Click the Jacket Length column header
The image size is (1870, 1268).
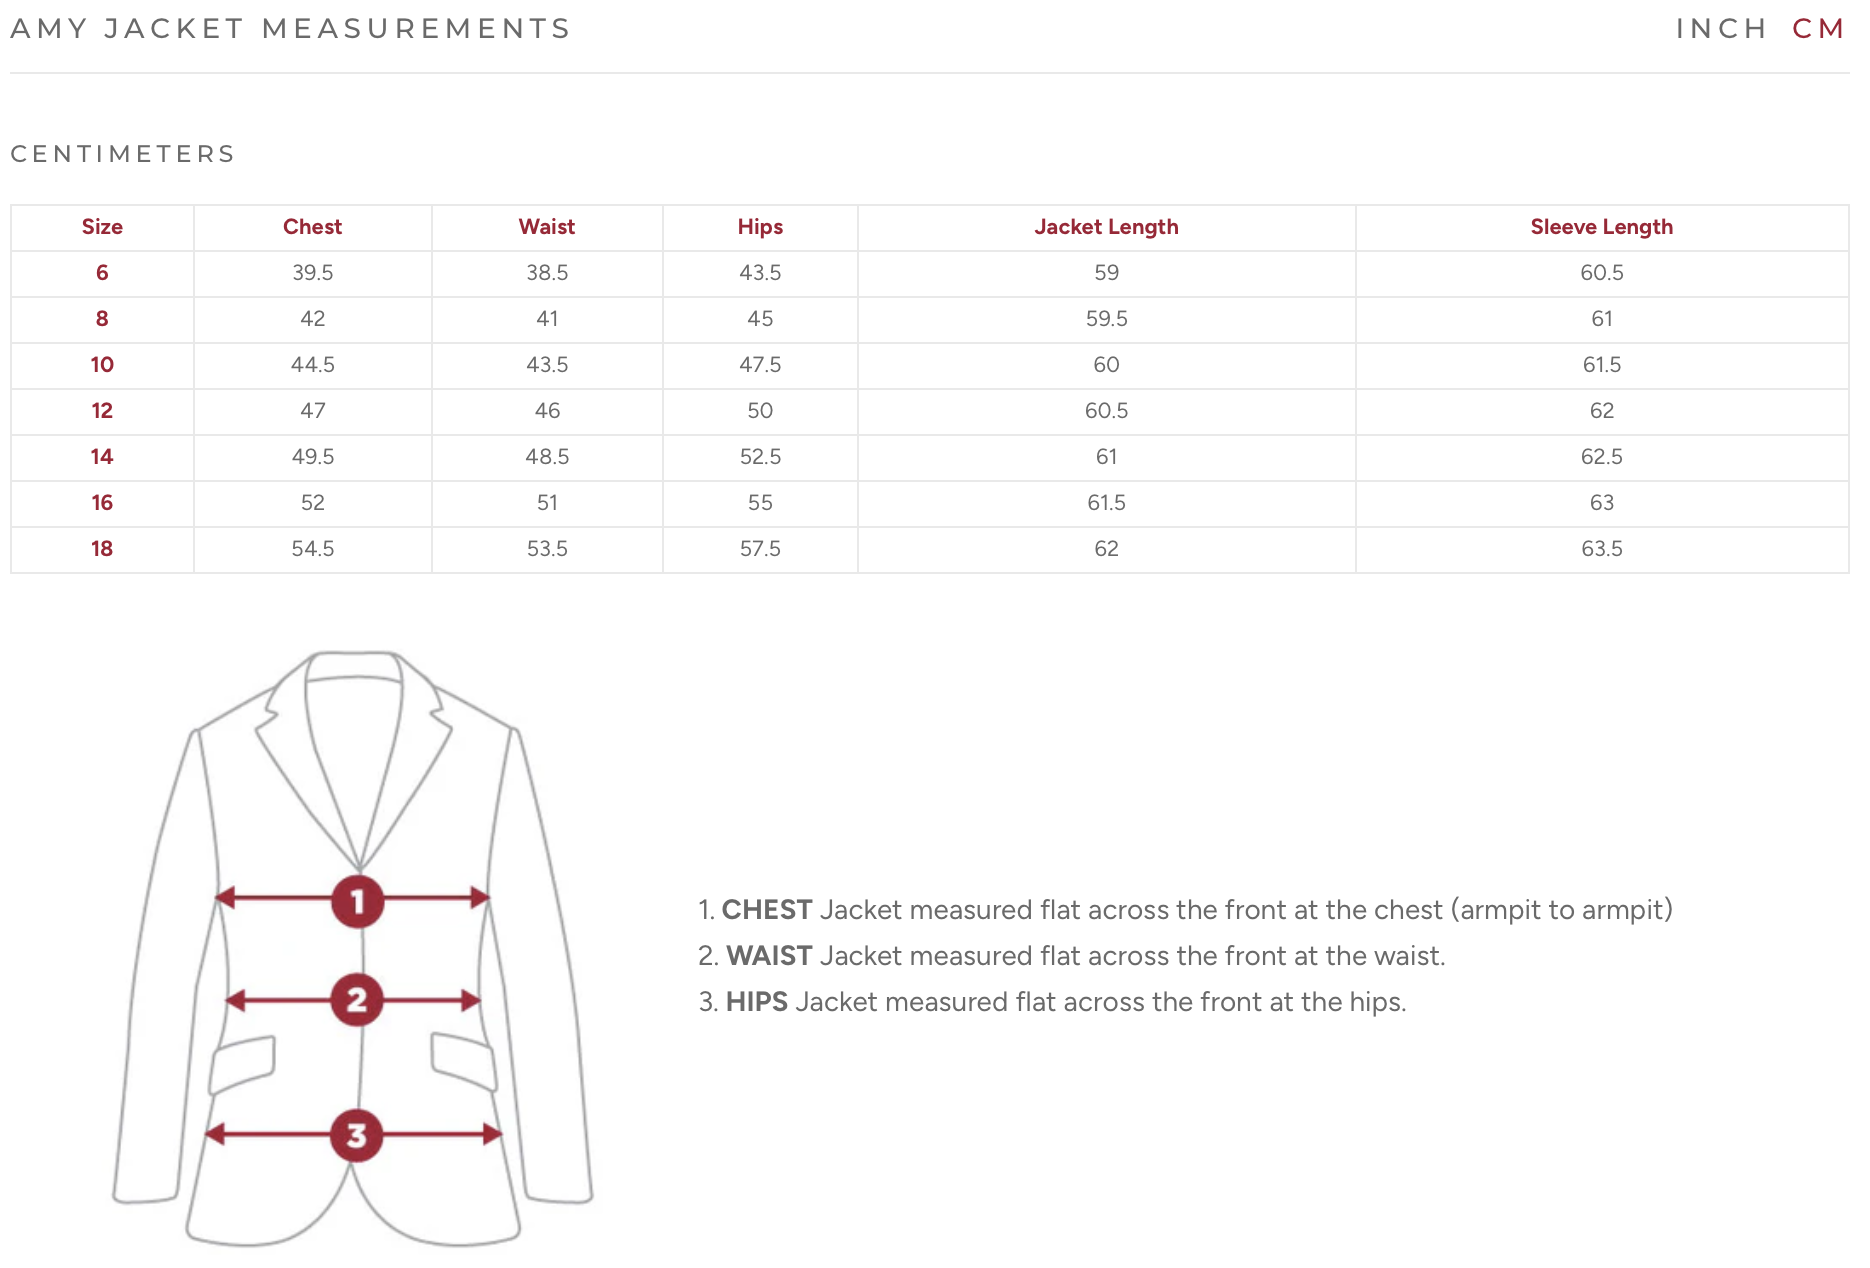pos(1106,227)
